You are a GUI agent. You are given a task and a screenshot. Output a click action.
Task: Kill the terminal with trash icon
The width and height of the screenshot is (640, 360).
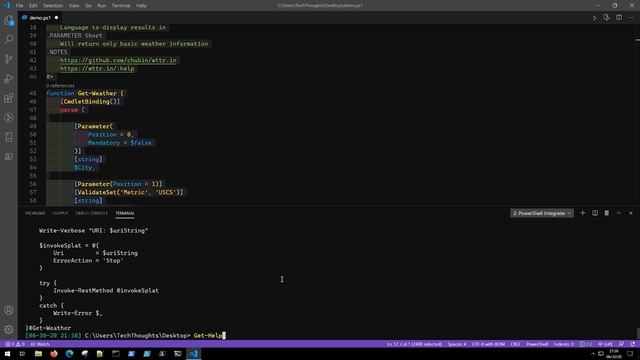point(607,213)
